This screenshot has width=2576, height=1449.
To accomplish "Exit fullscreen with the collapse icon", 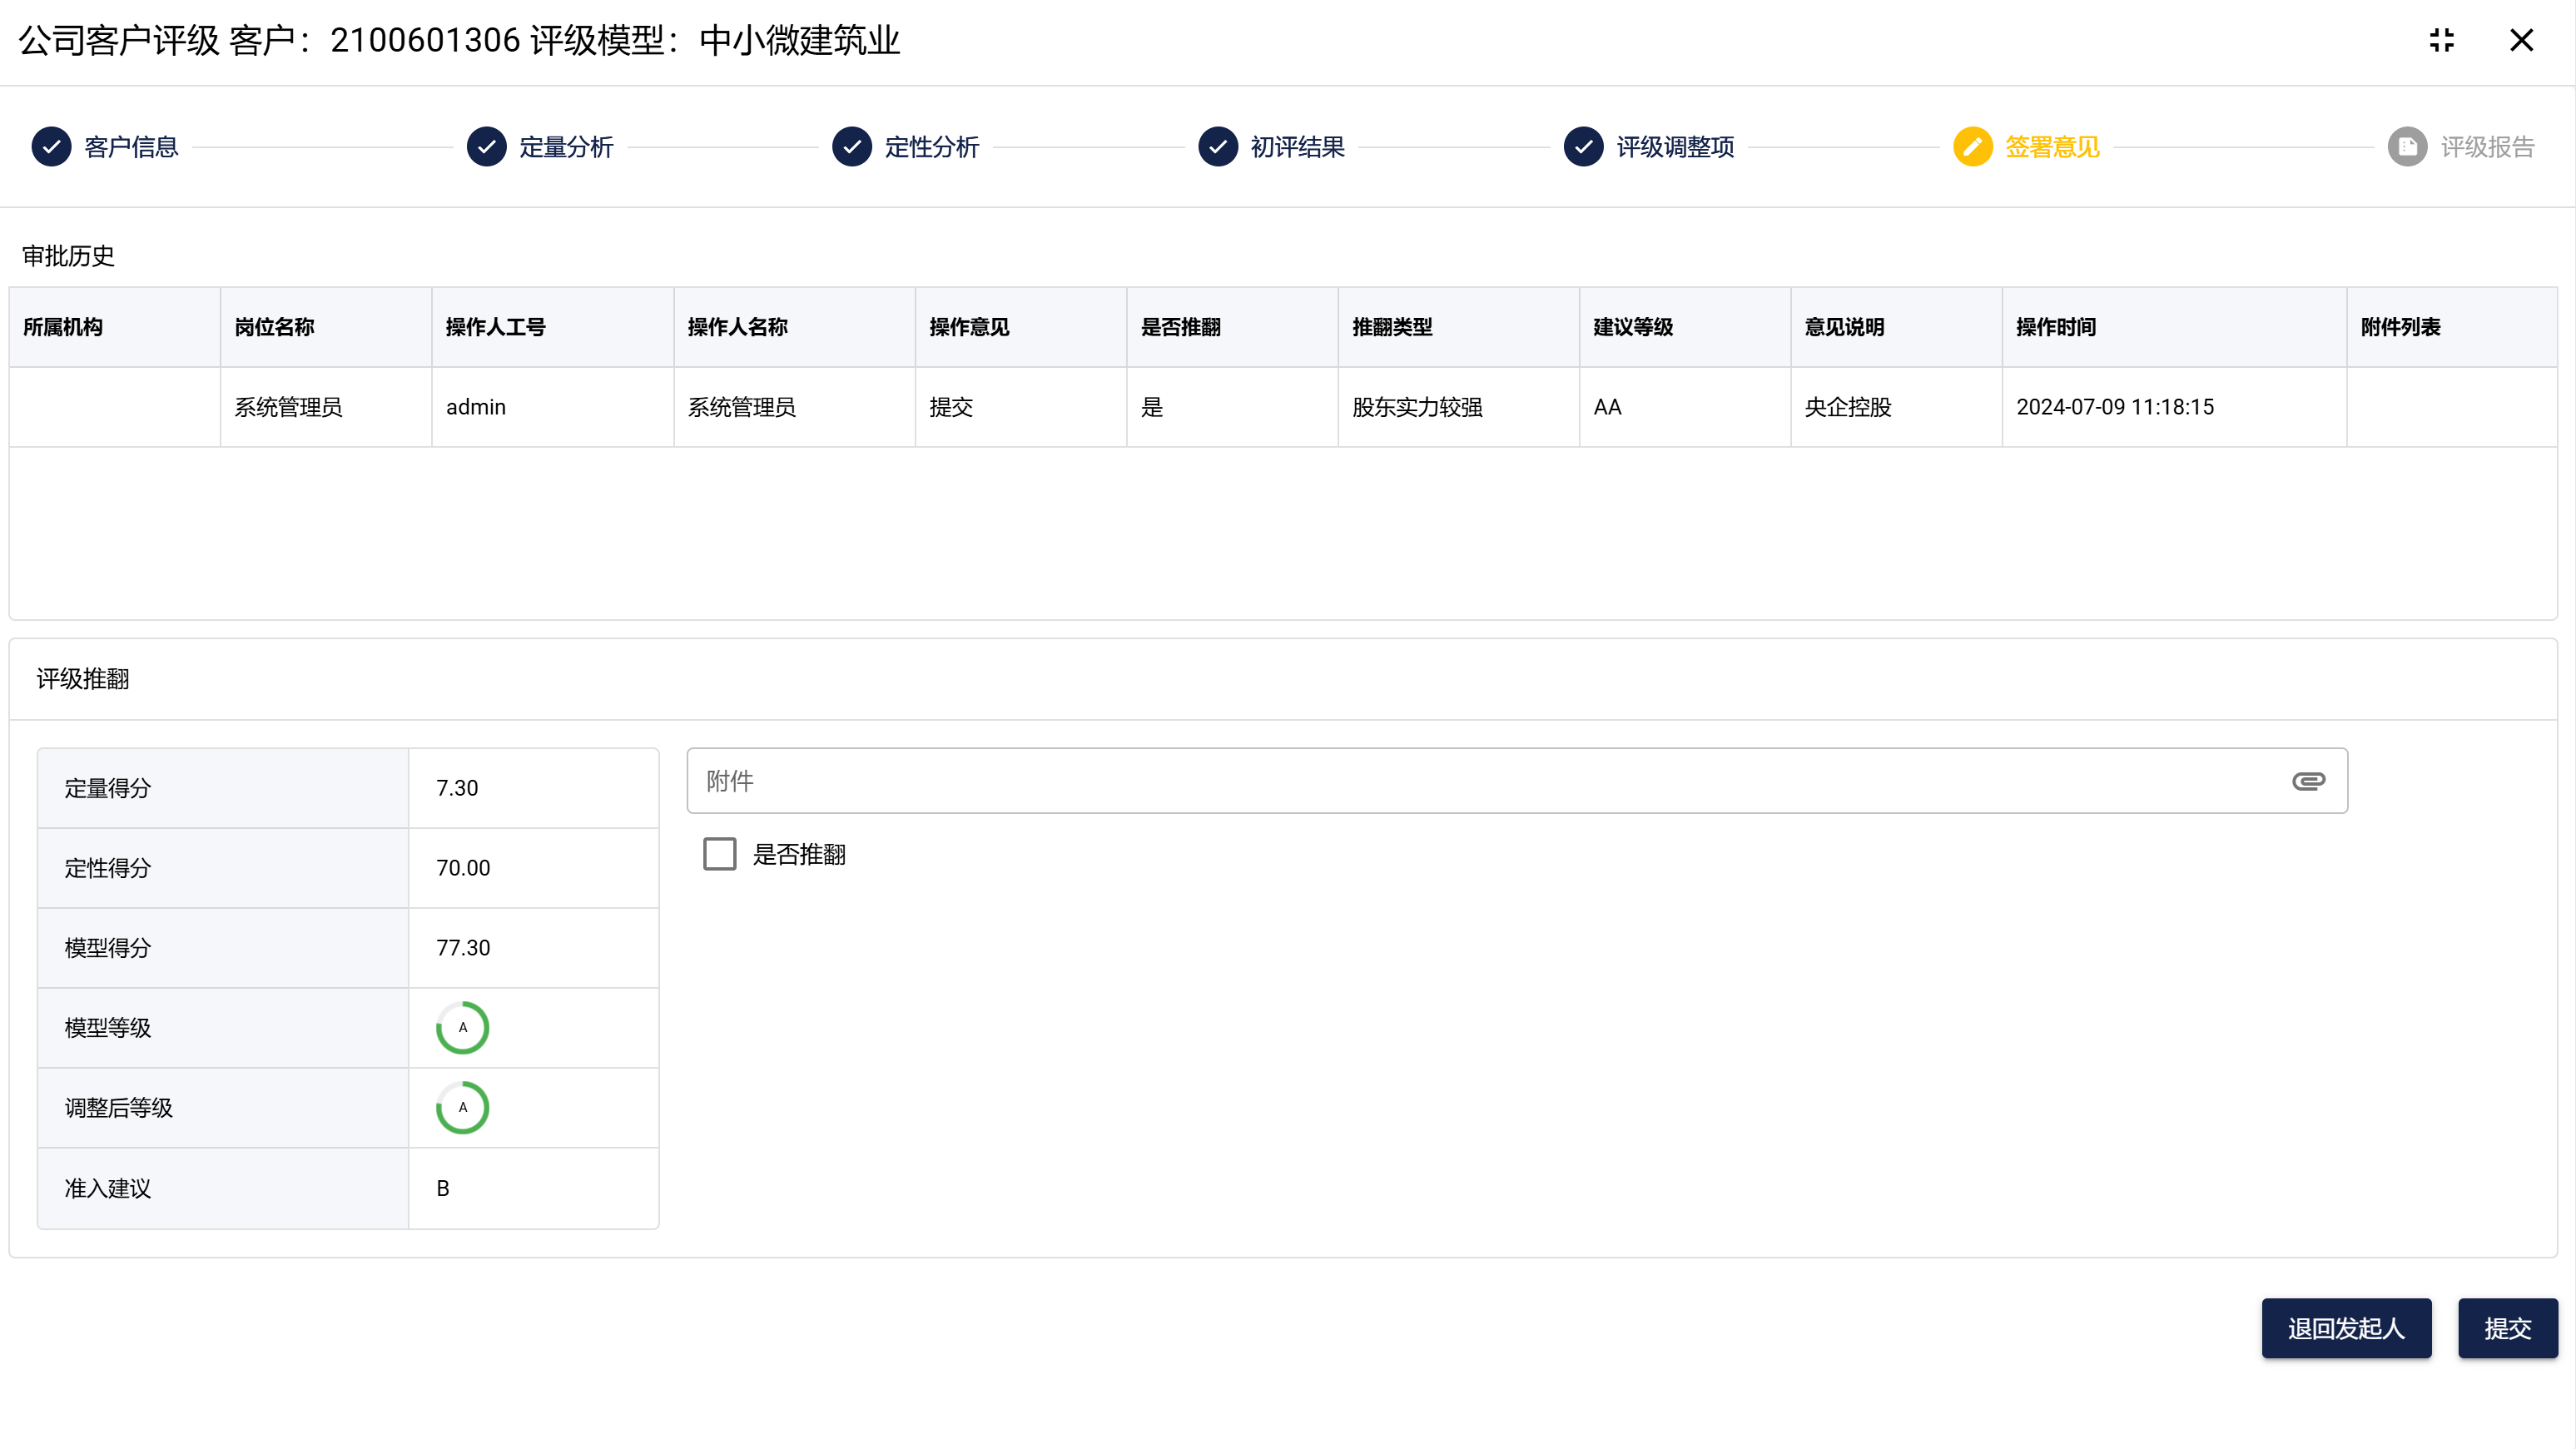I will [x=2441, y=40].
